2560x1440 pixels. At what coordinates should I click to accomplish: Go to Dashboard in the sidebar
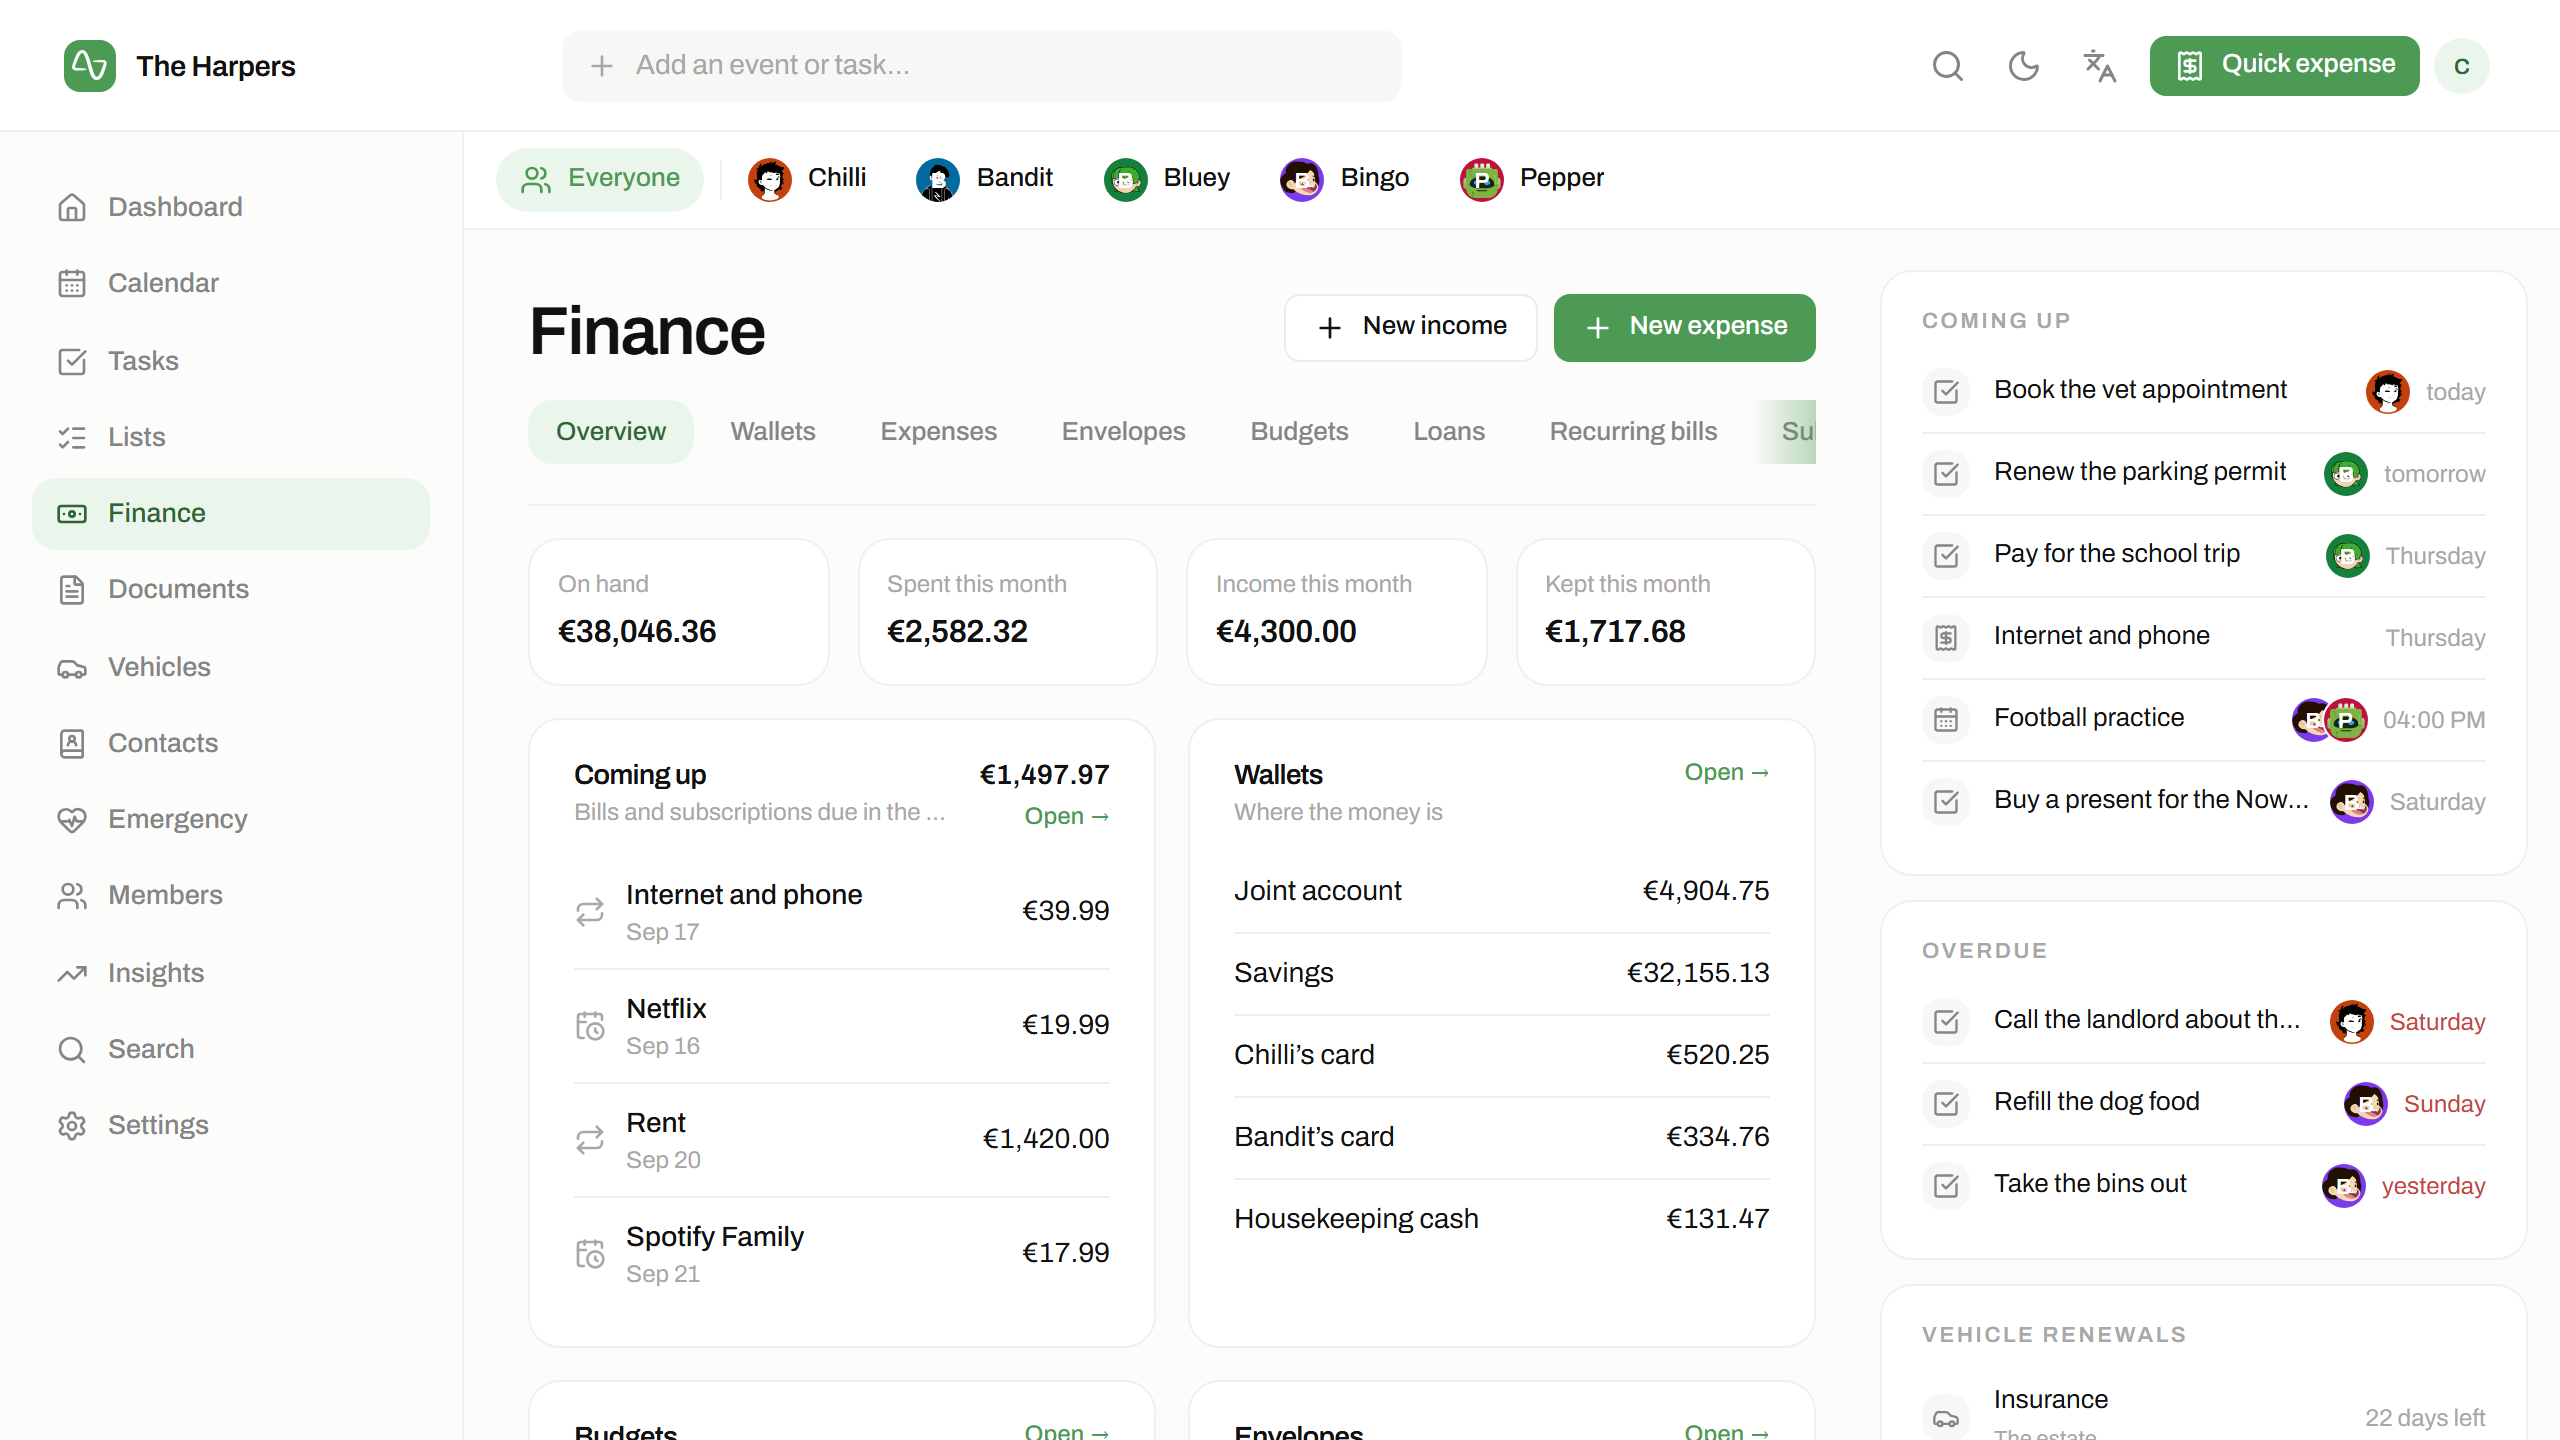[231, 207]
